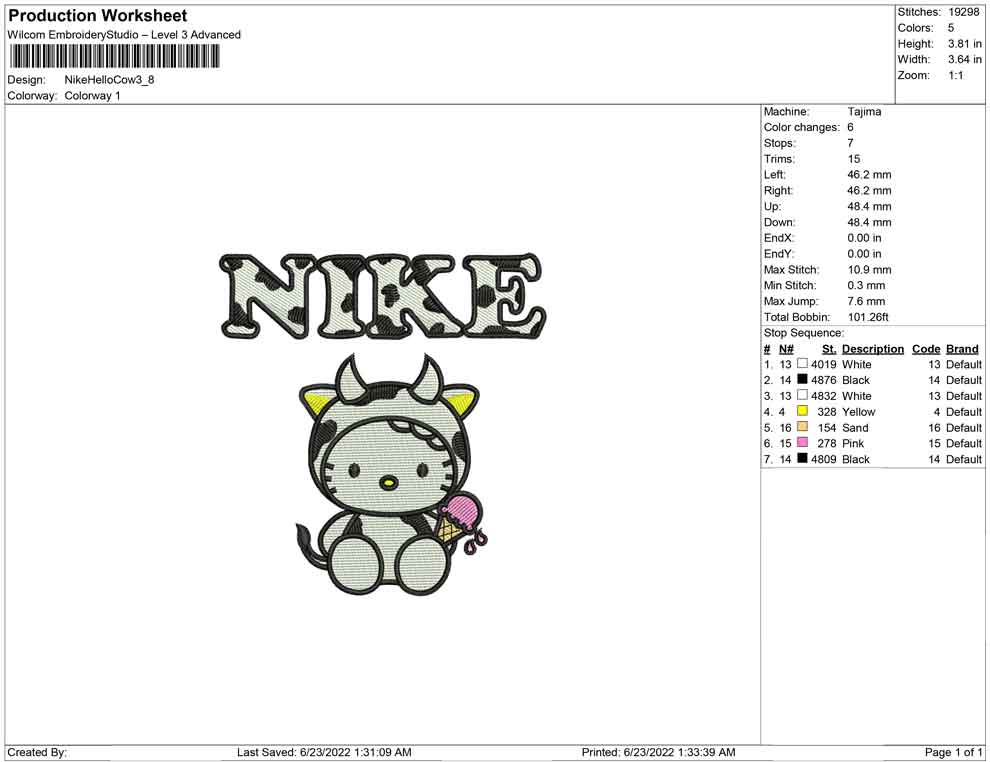Screen dimensions: 990x762
Task: Click the Created By label in the footer
Action: [x=37, y=752]
